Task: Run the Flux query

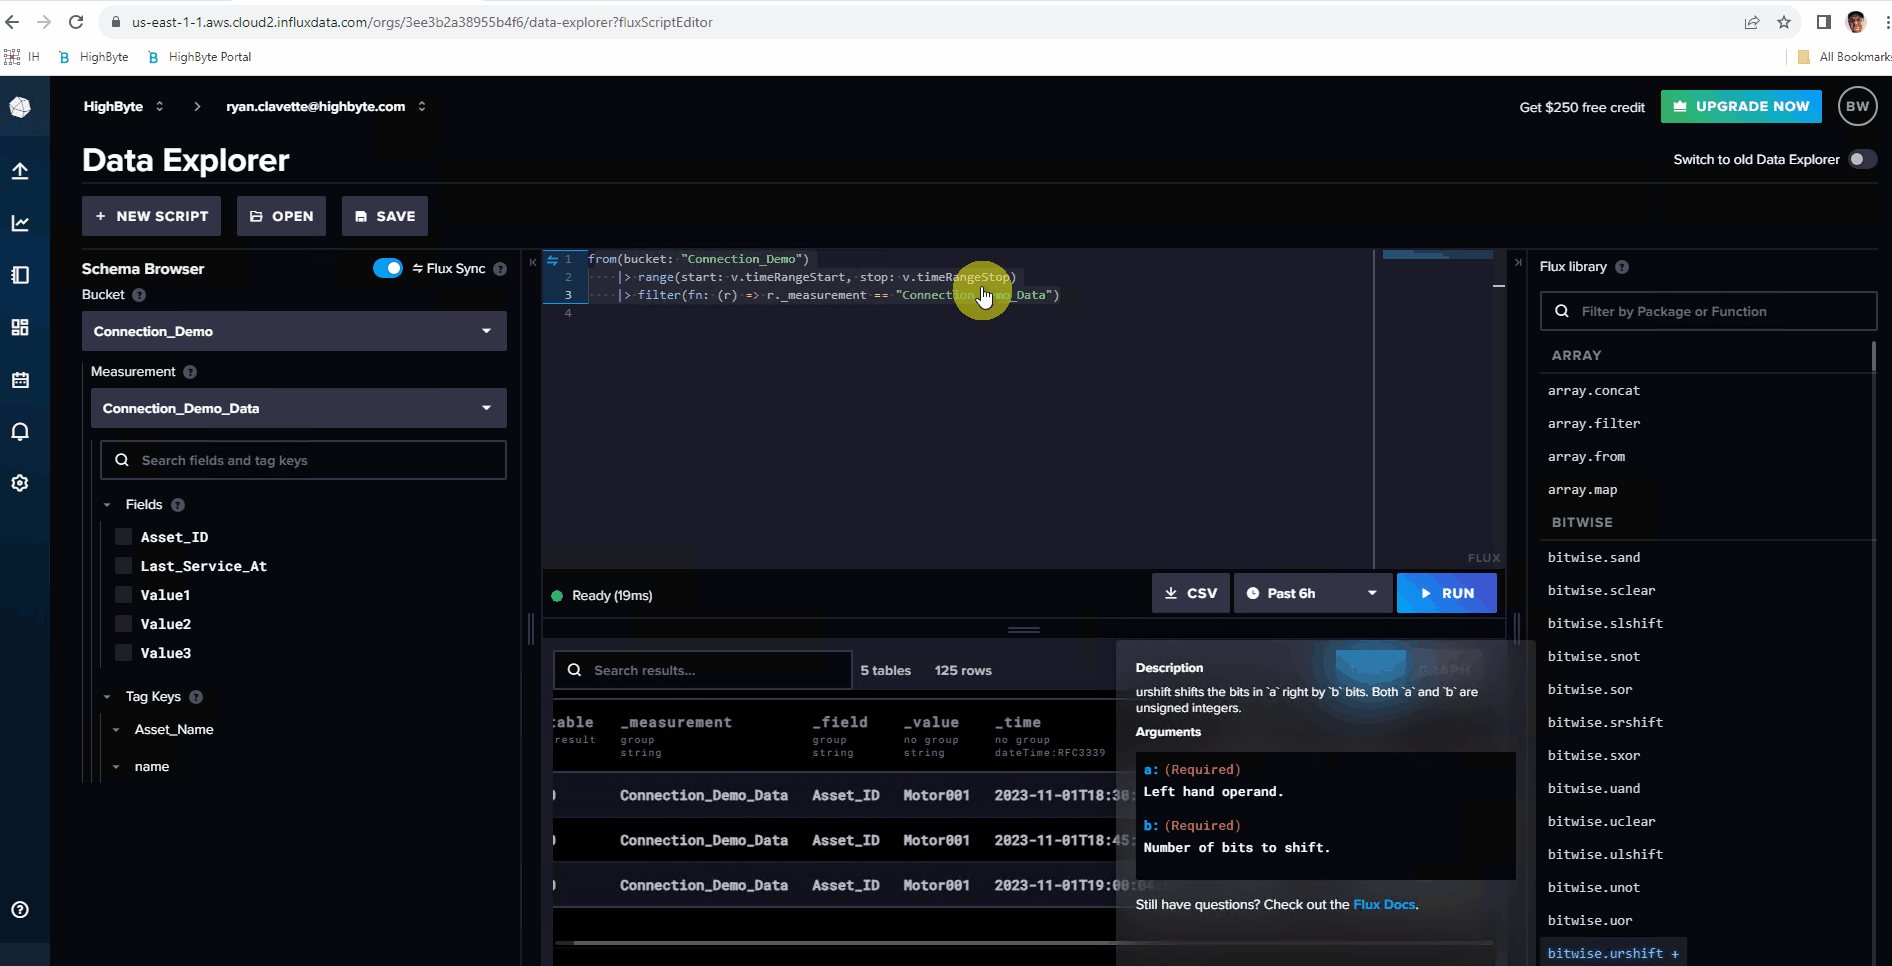Action: (x=1447, y=593)
